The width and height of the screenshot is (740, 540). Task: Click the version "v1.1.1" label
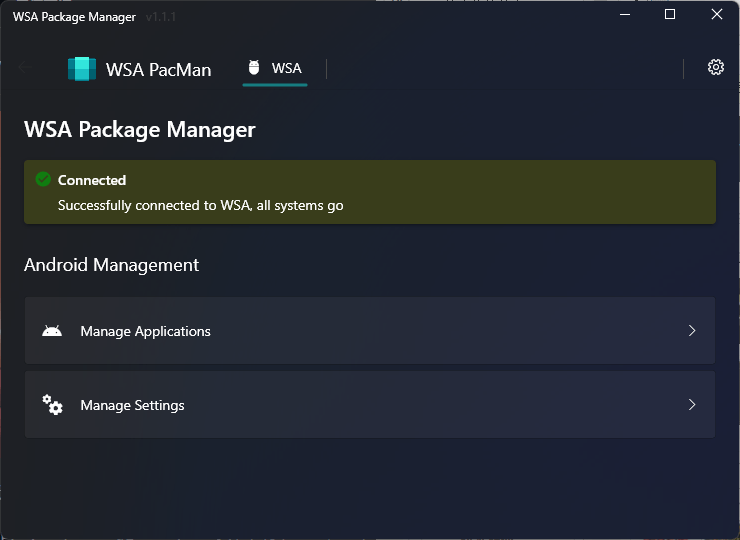click(161, 17)
